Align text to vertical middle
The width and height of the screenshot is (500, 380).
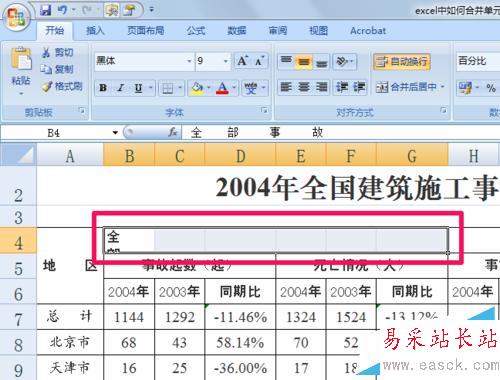pos(304,61)
